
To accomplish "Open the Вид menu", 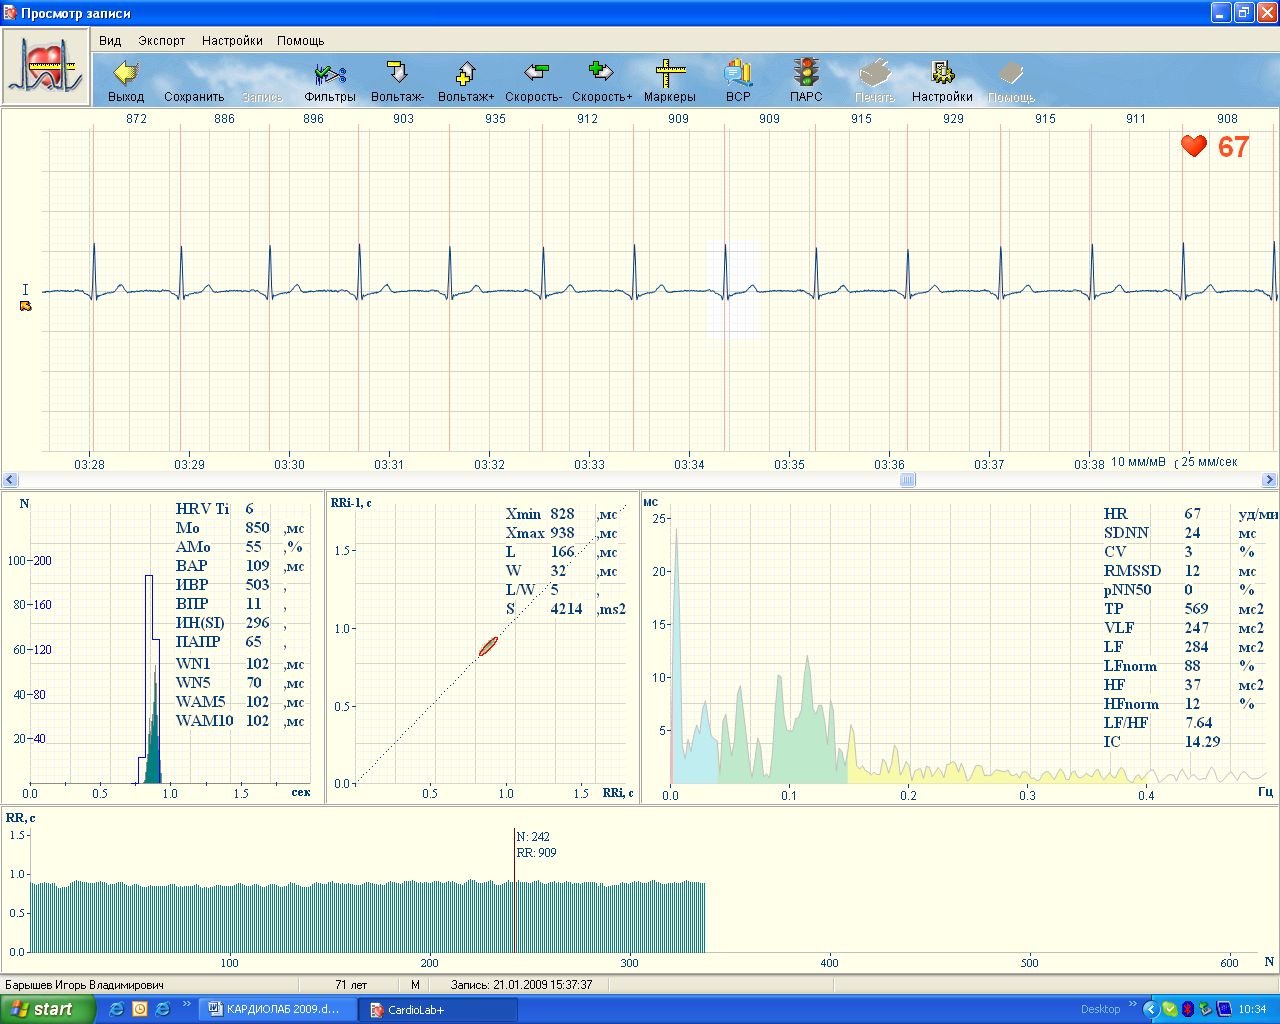I will 110,41.
